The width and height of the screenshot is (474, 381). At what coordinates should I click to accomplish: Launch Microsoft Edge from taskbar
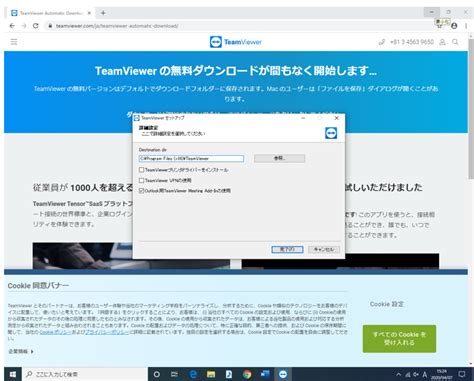click(x=193, y=374)
